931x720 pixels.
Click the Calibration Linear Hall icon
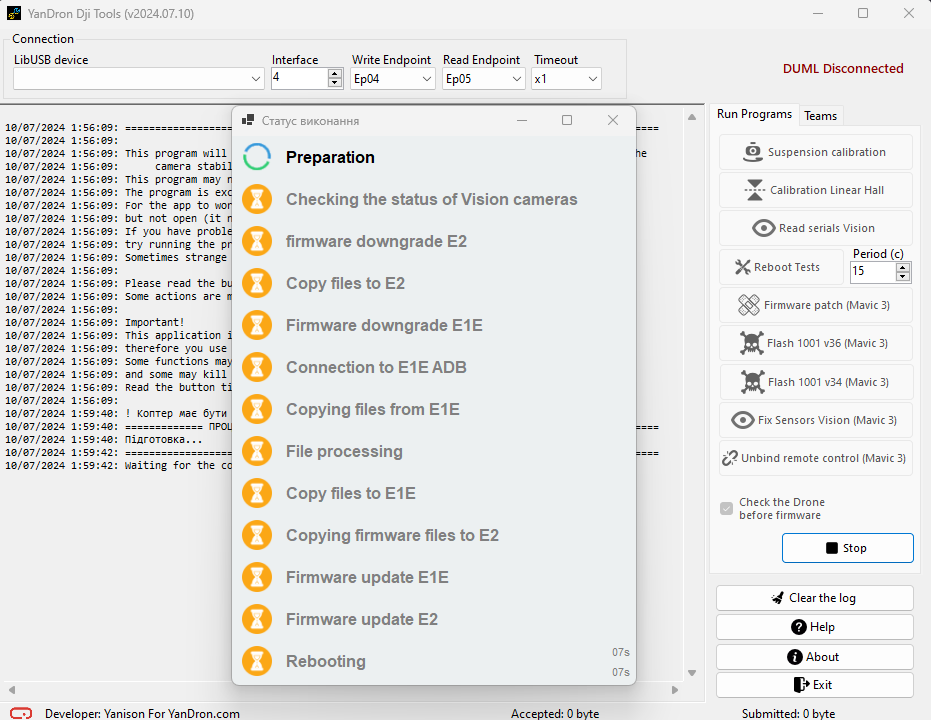(x=754, y=190)
